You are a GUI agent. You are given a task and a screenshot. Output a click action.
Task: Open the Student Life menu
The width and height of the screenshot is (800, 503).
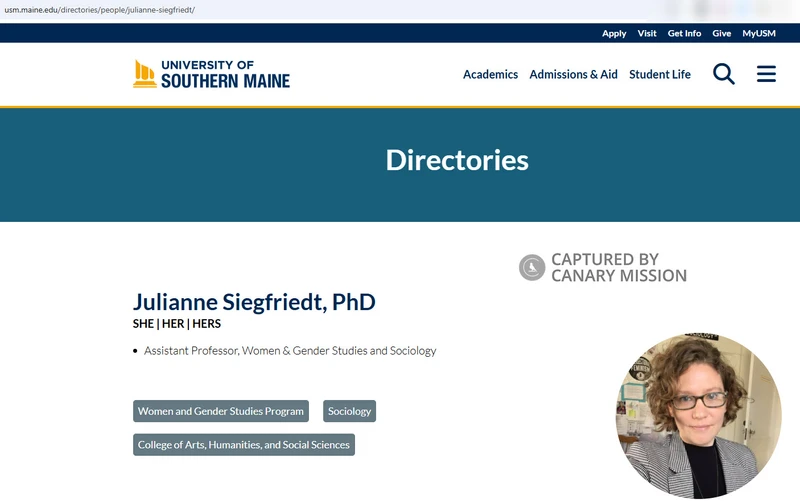click(x=660, y=74)
